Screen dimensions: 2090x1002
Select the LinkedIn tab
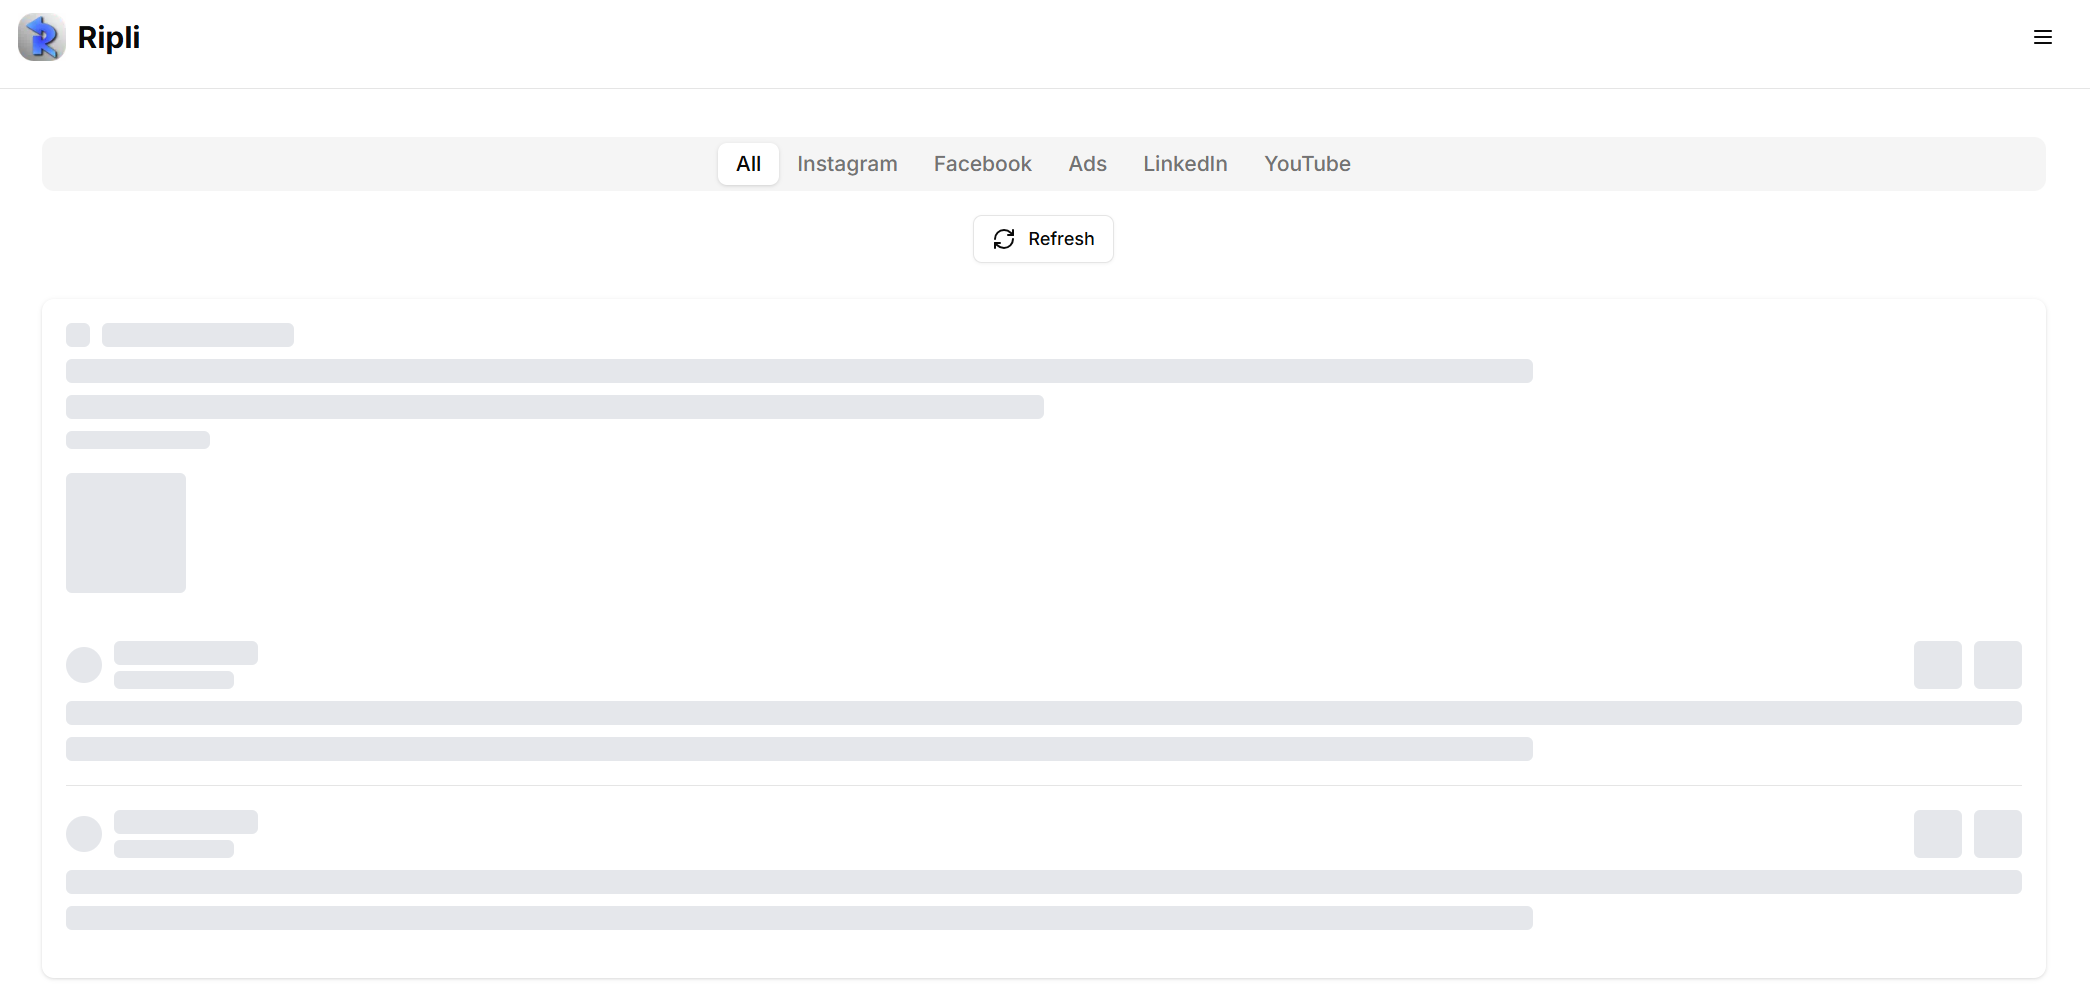point(1184,163)
